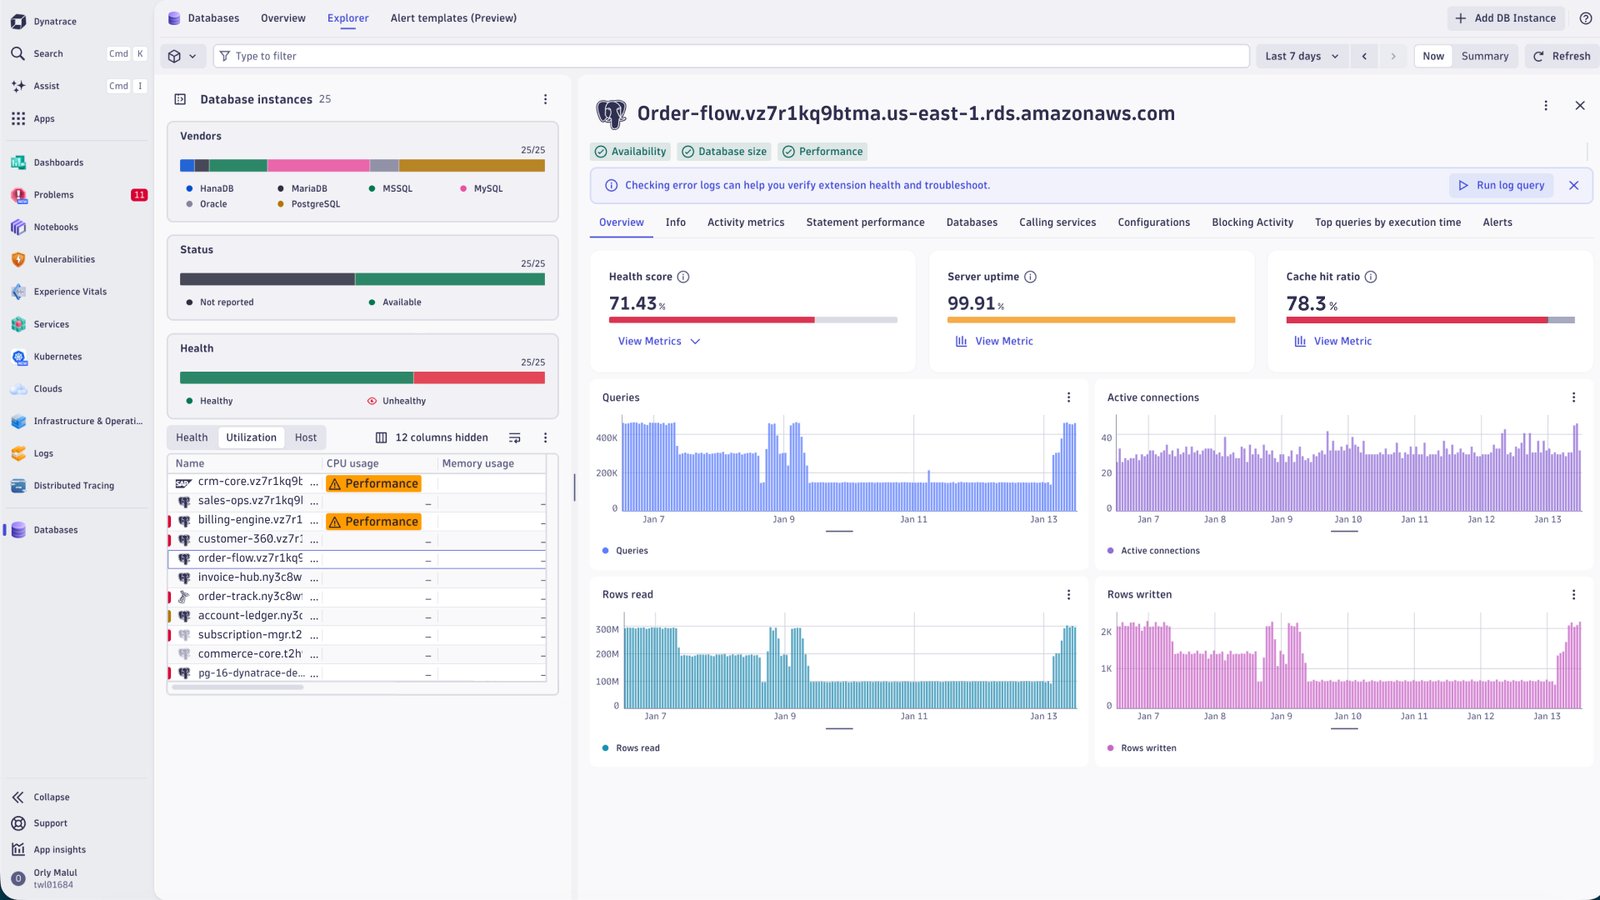Open the help icon at top right
1600x900 pixels.
point(1585,18)
